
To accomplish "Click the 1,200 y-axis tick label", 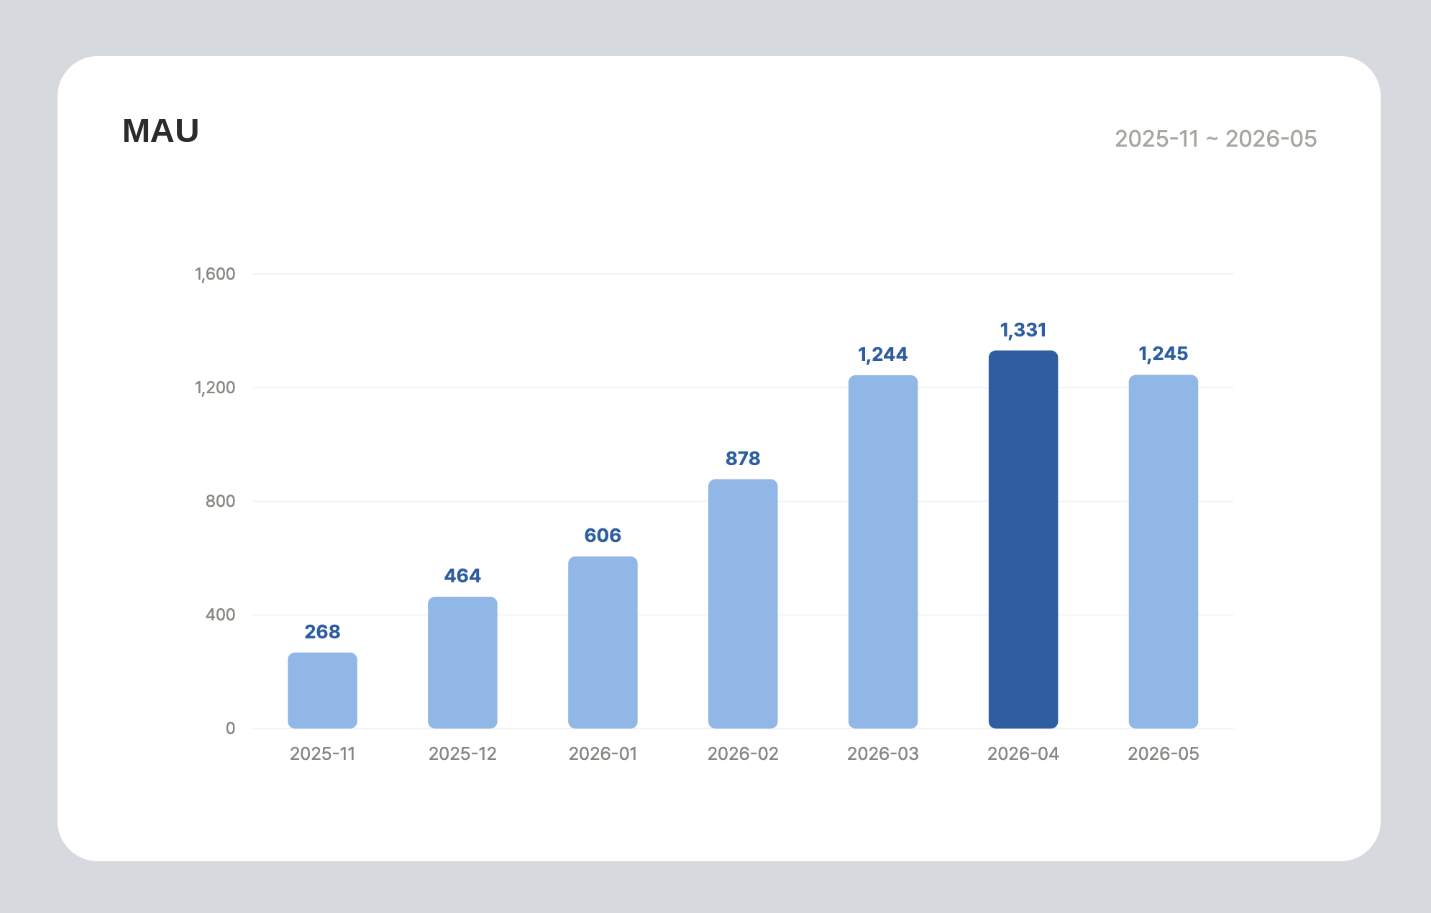I will click(215, 388).
